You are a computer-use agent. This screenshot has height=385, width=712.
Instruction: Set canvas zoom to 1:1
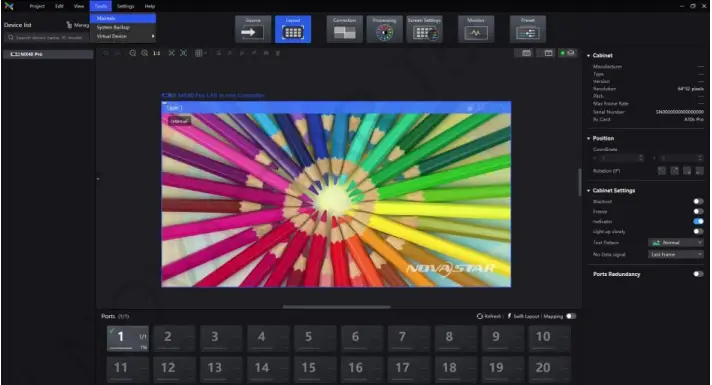[x=157, y=53]
